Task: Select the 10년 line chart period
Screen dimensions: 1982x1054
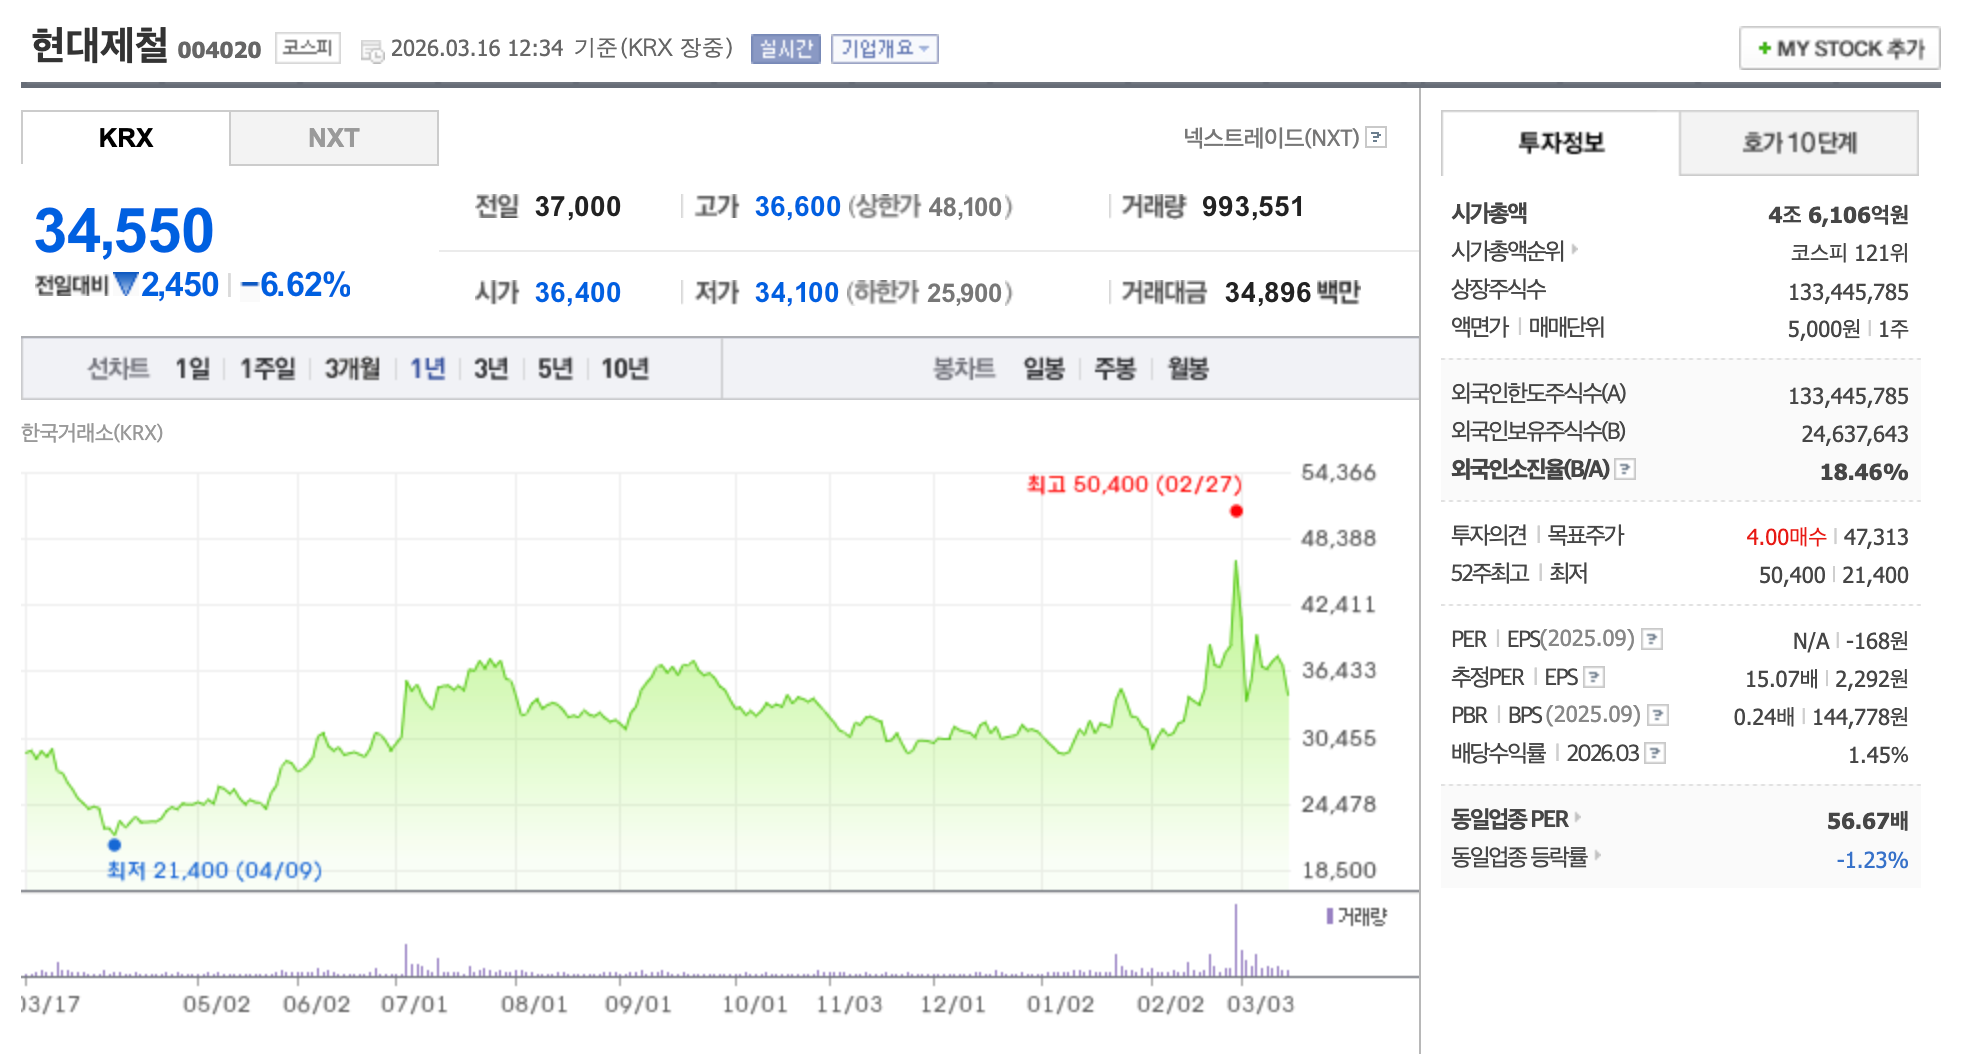Action: (x=625, y=369)
